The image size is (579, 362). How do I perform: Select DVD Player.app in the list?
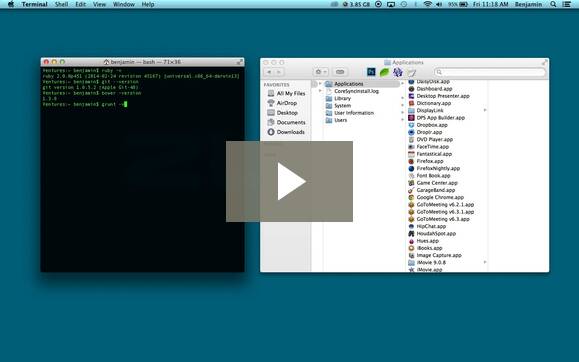click(x=431, y=139)
